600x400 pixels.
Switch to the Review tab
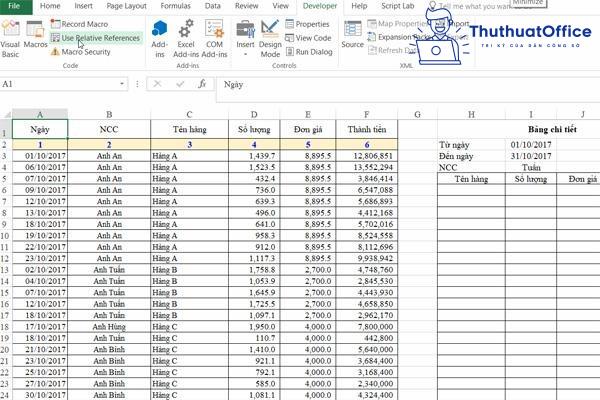[x=247, y=6]
